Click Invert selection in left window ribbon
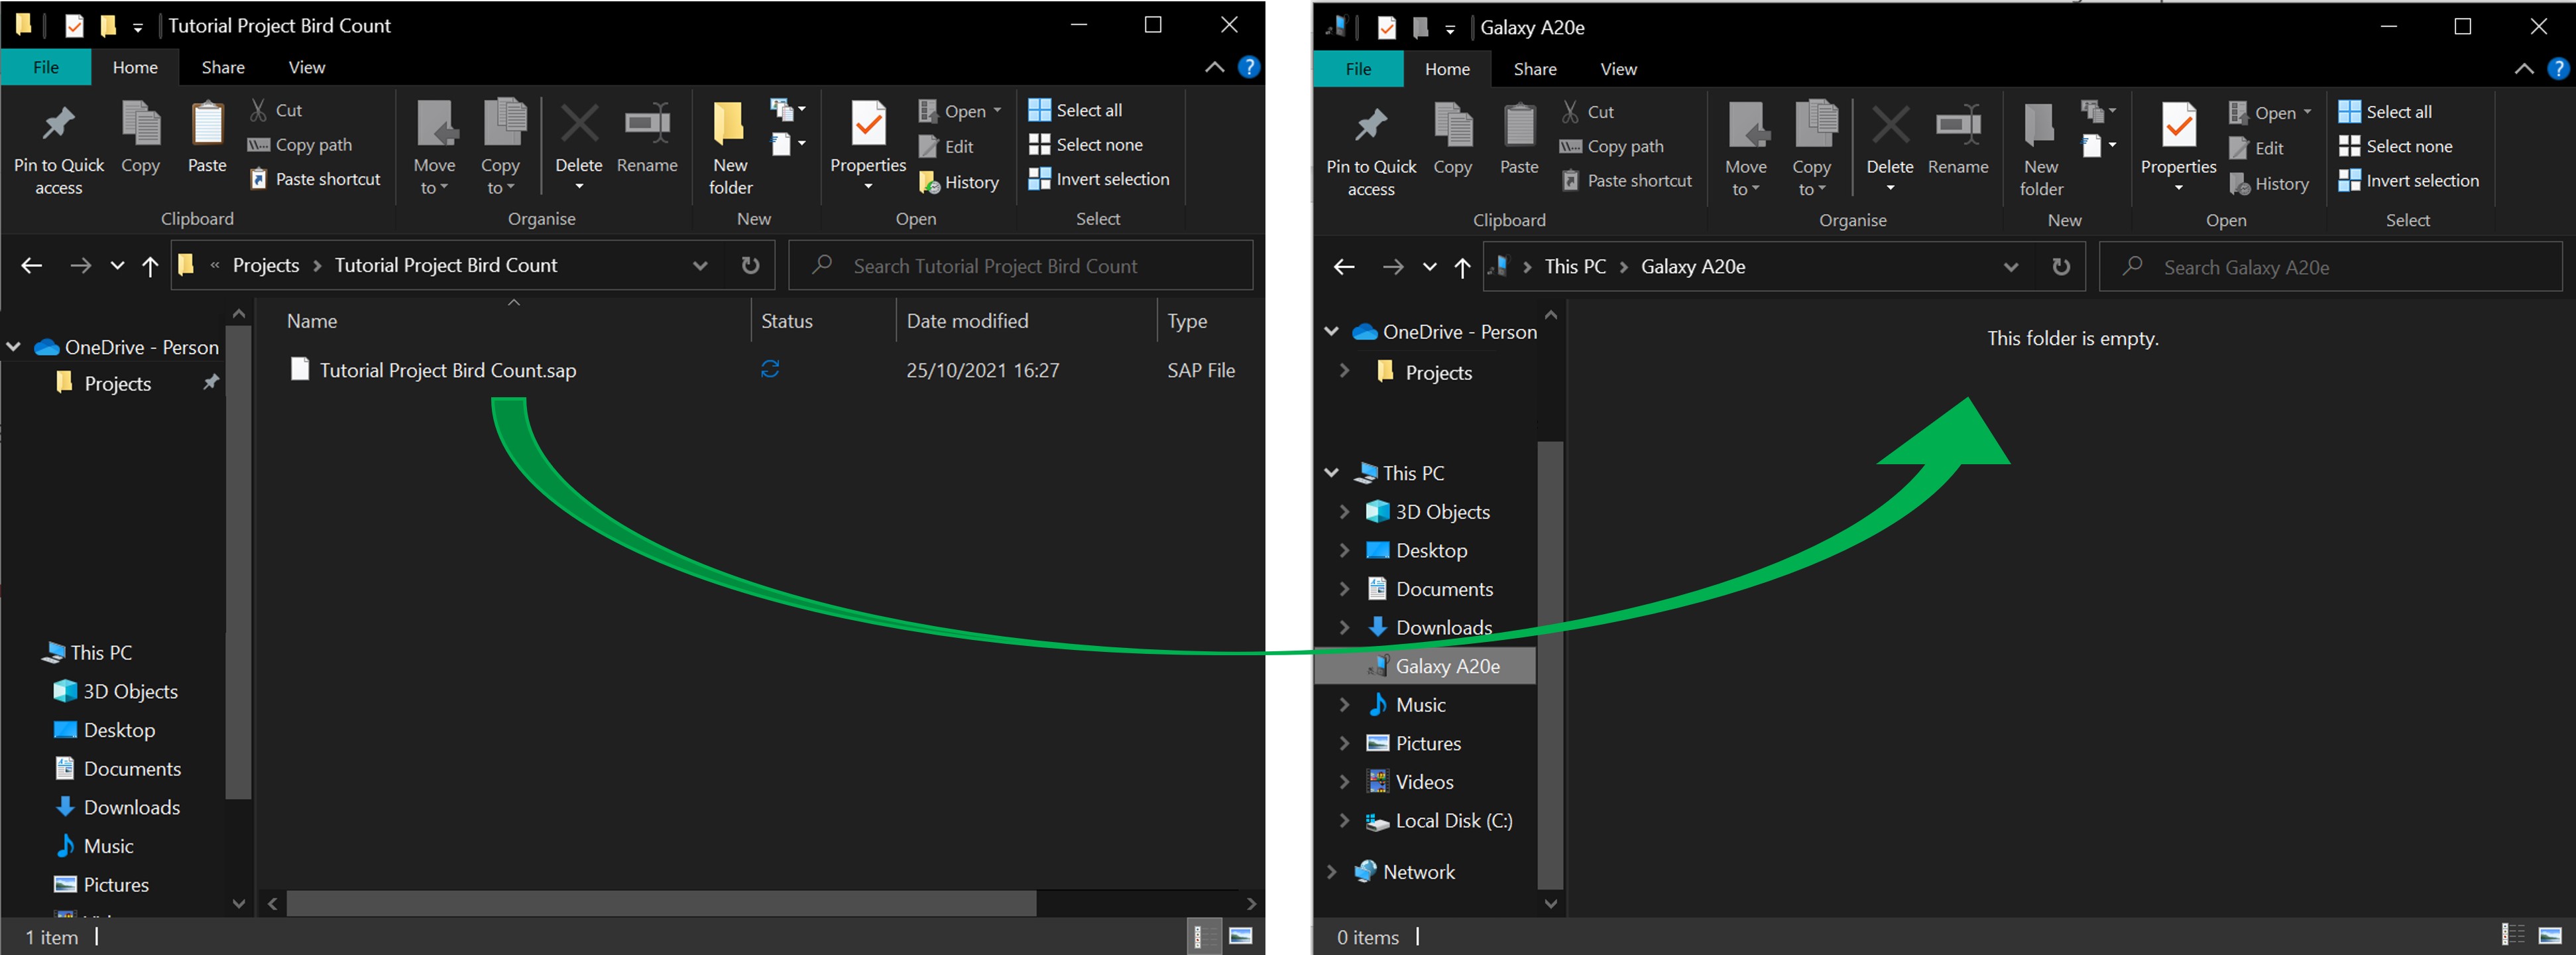Image resolution: width=2576 pixels, height=955 pixels. (1099, 179)
